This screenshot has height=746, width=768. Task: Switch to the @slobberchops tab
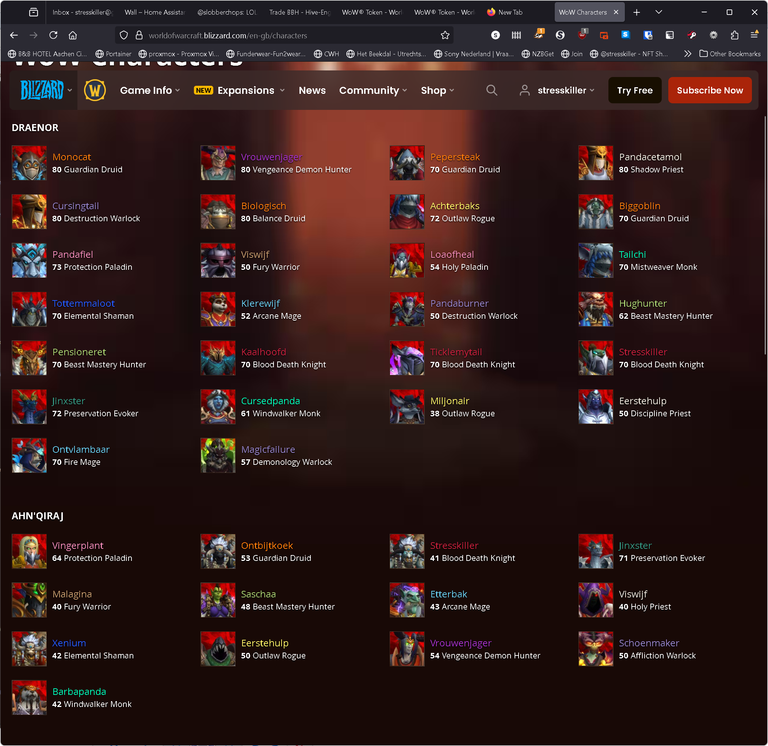click(227, 12)
